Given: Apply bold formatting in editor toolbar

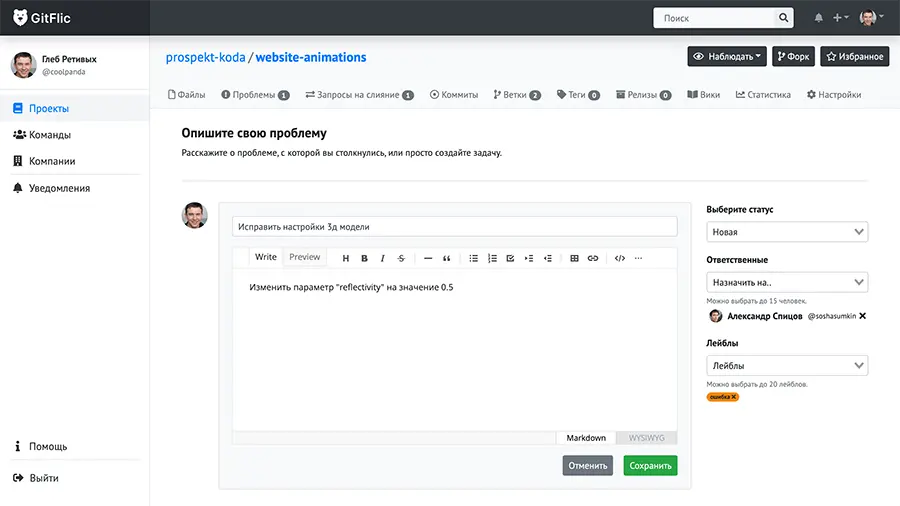Looking at the screenshot, I should [x=364, y=258].
